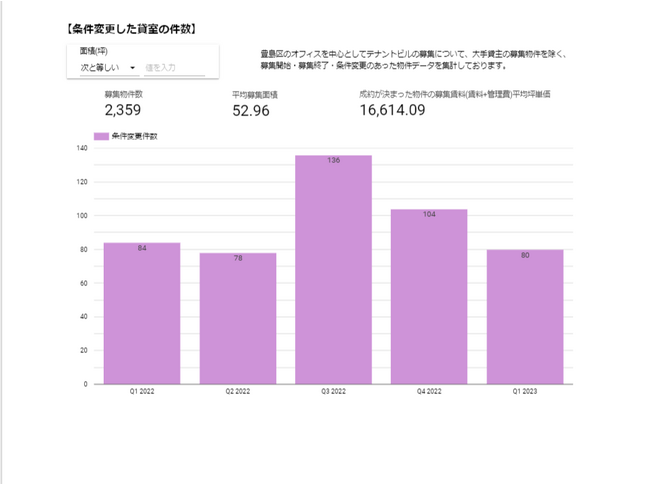Select the Q2 2022 bar
The image size is (650, 484).
point(238,320)
